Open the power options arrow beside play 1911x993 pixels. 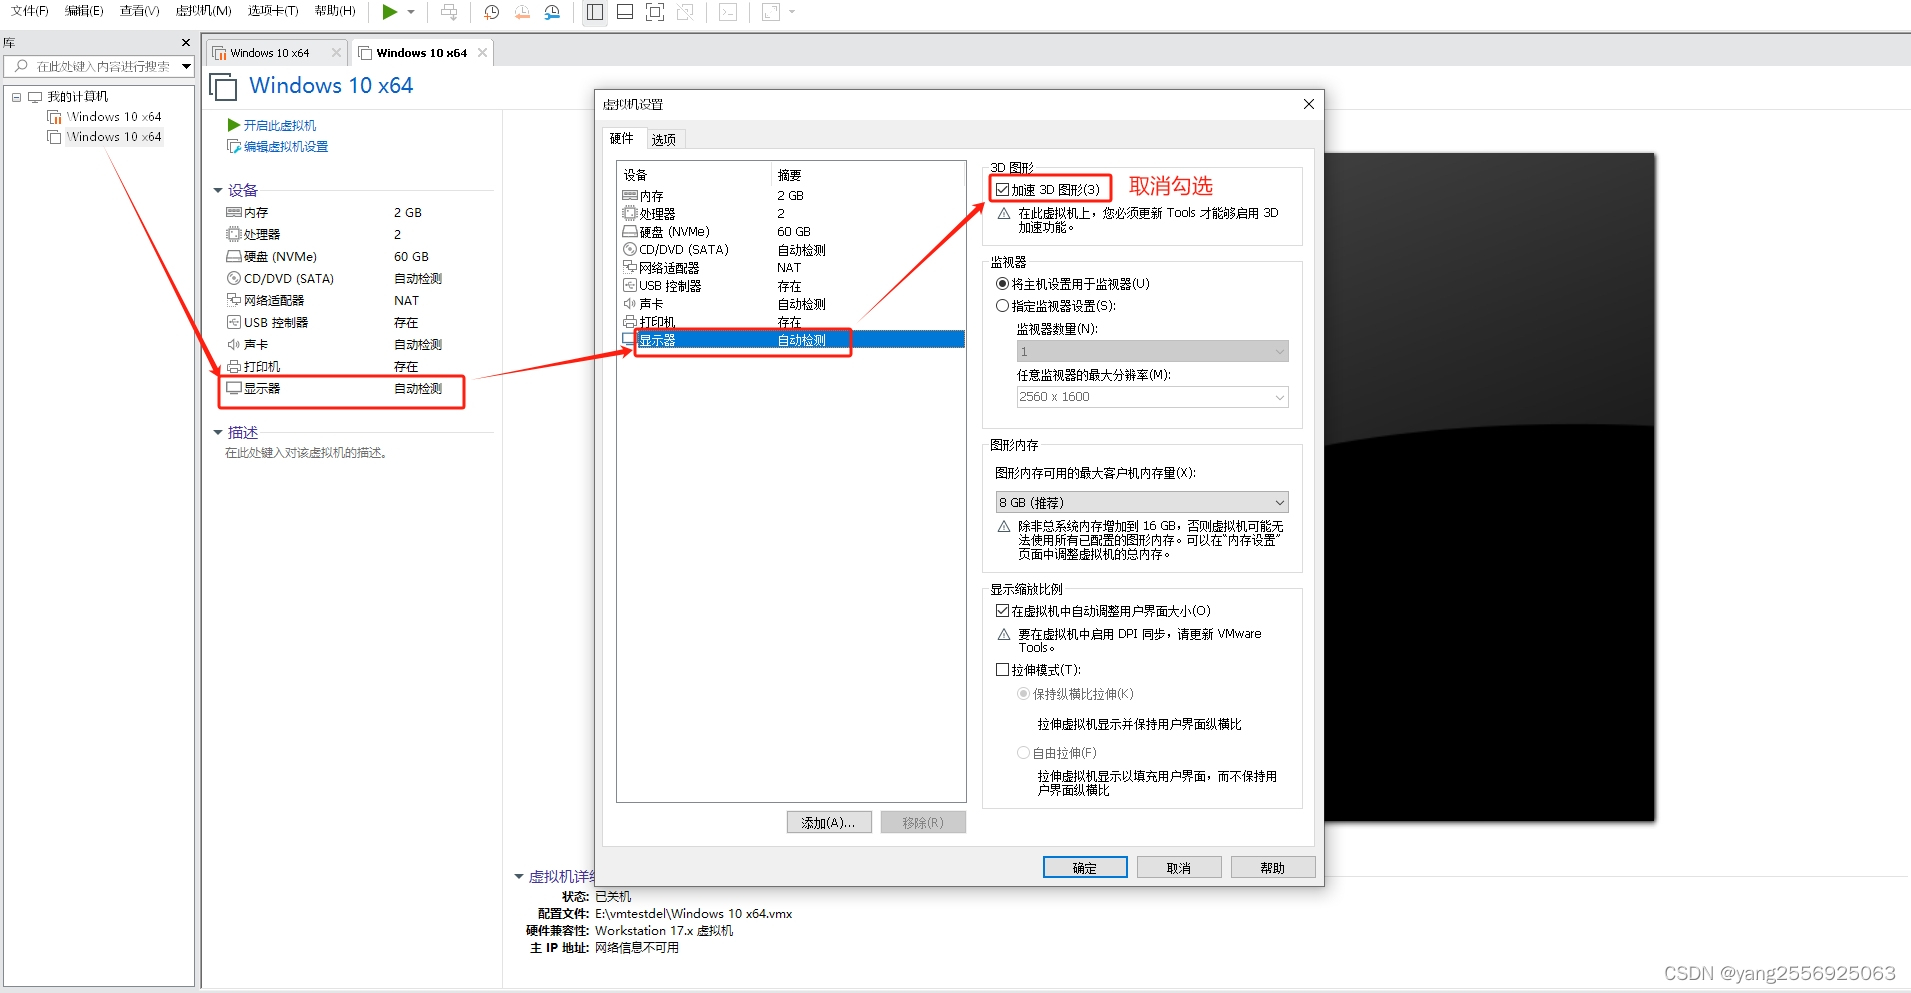tap(411, 12)
